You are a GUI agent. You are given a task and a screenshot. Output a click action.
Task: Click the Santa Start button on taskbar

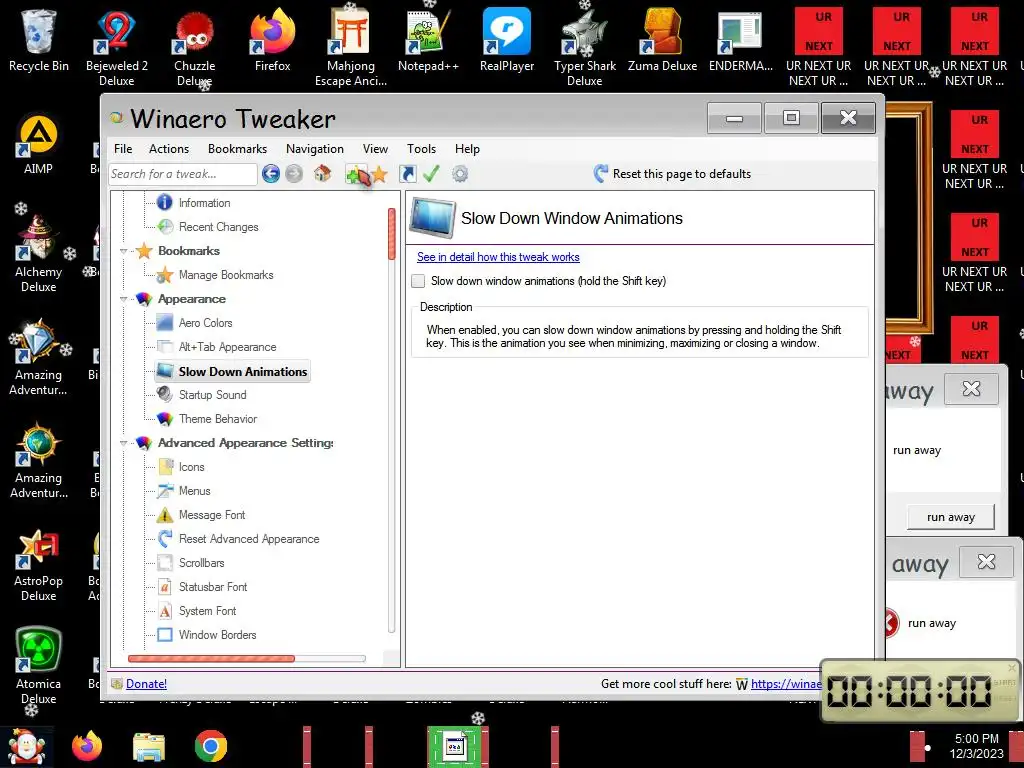[27, 746]
